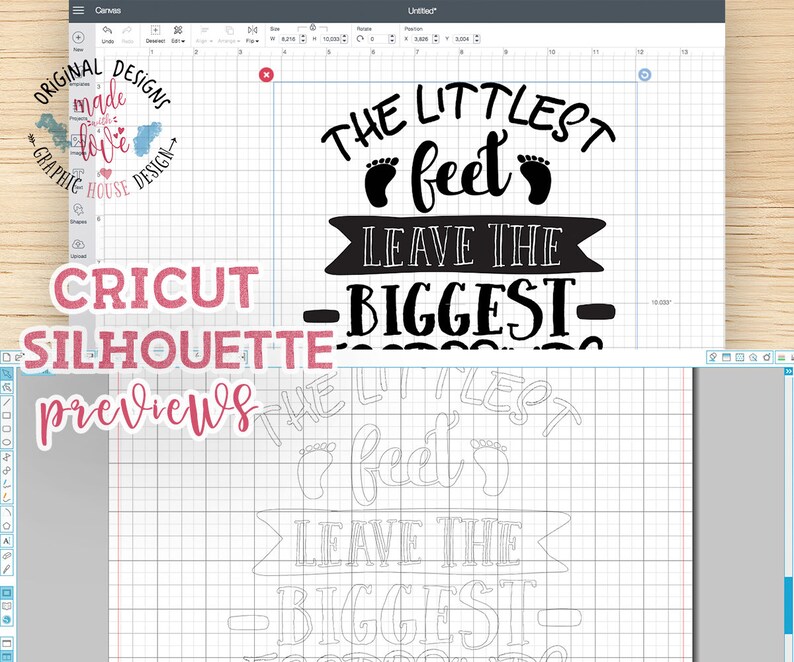
Task: Adjust the Position Y stepper arrows
Action: point(477,39)
